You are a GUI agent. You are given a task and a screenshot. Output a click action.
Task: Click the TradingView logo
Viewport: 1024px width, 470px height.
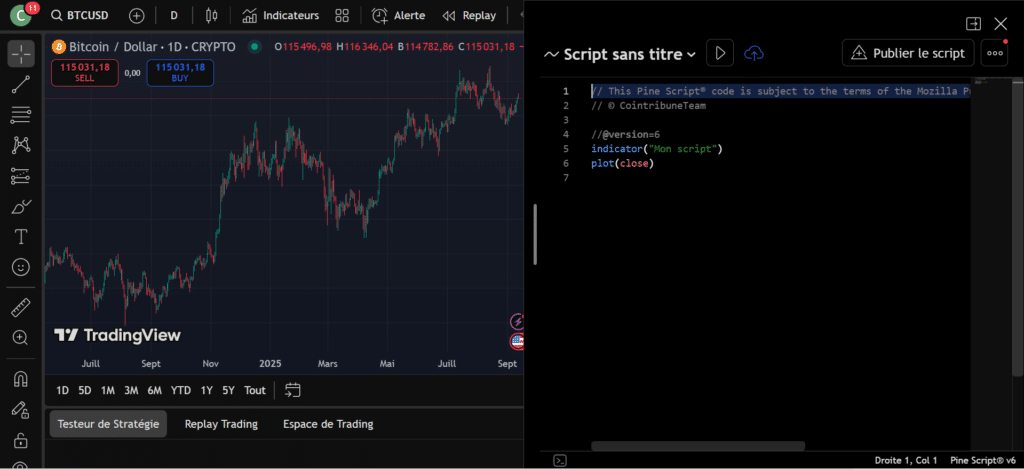[x=117, y=336]
